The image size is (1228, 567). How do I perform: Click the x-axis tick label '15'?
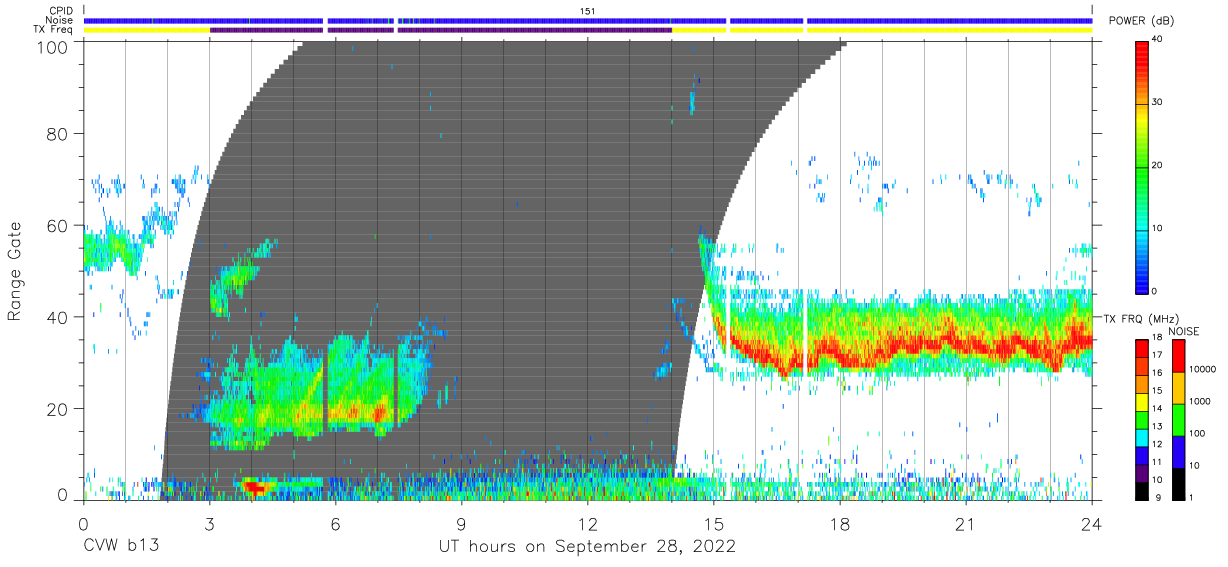(714, 523)
